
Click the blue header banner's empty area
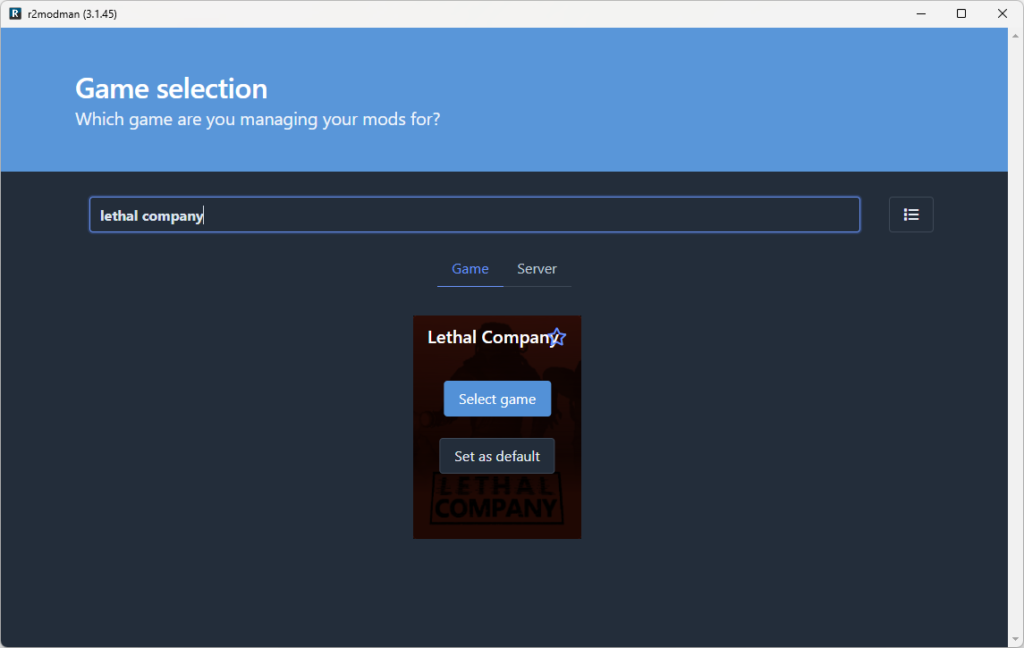pos(700,100)
